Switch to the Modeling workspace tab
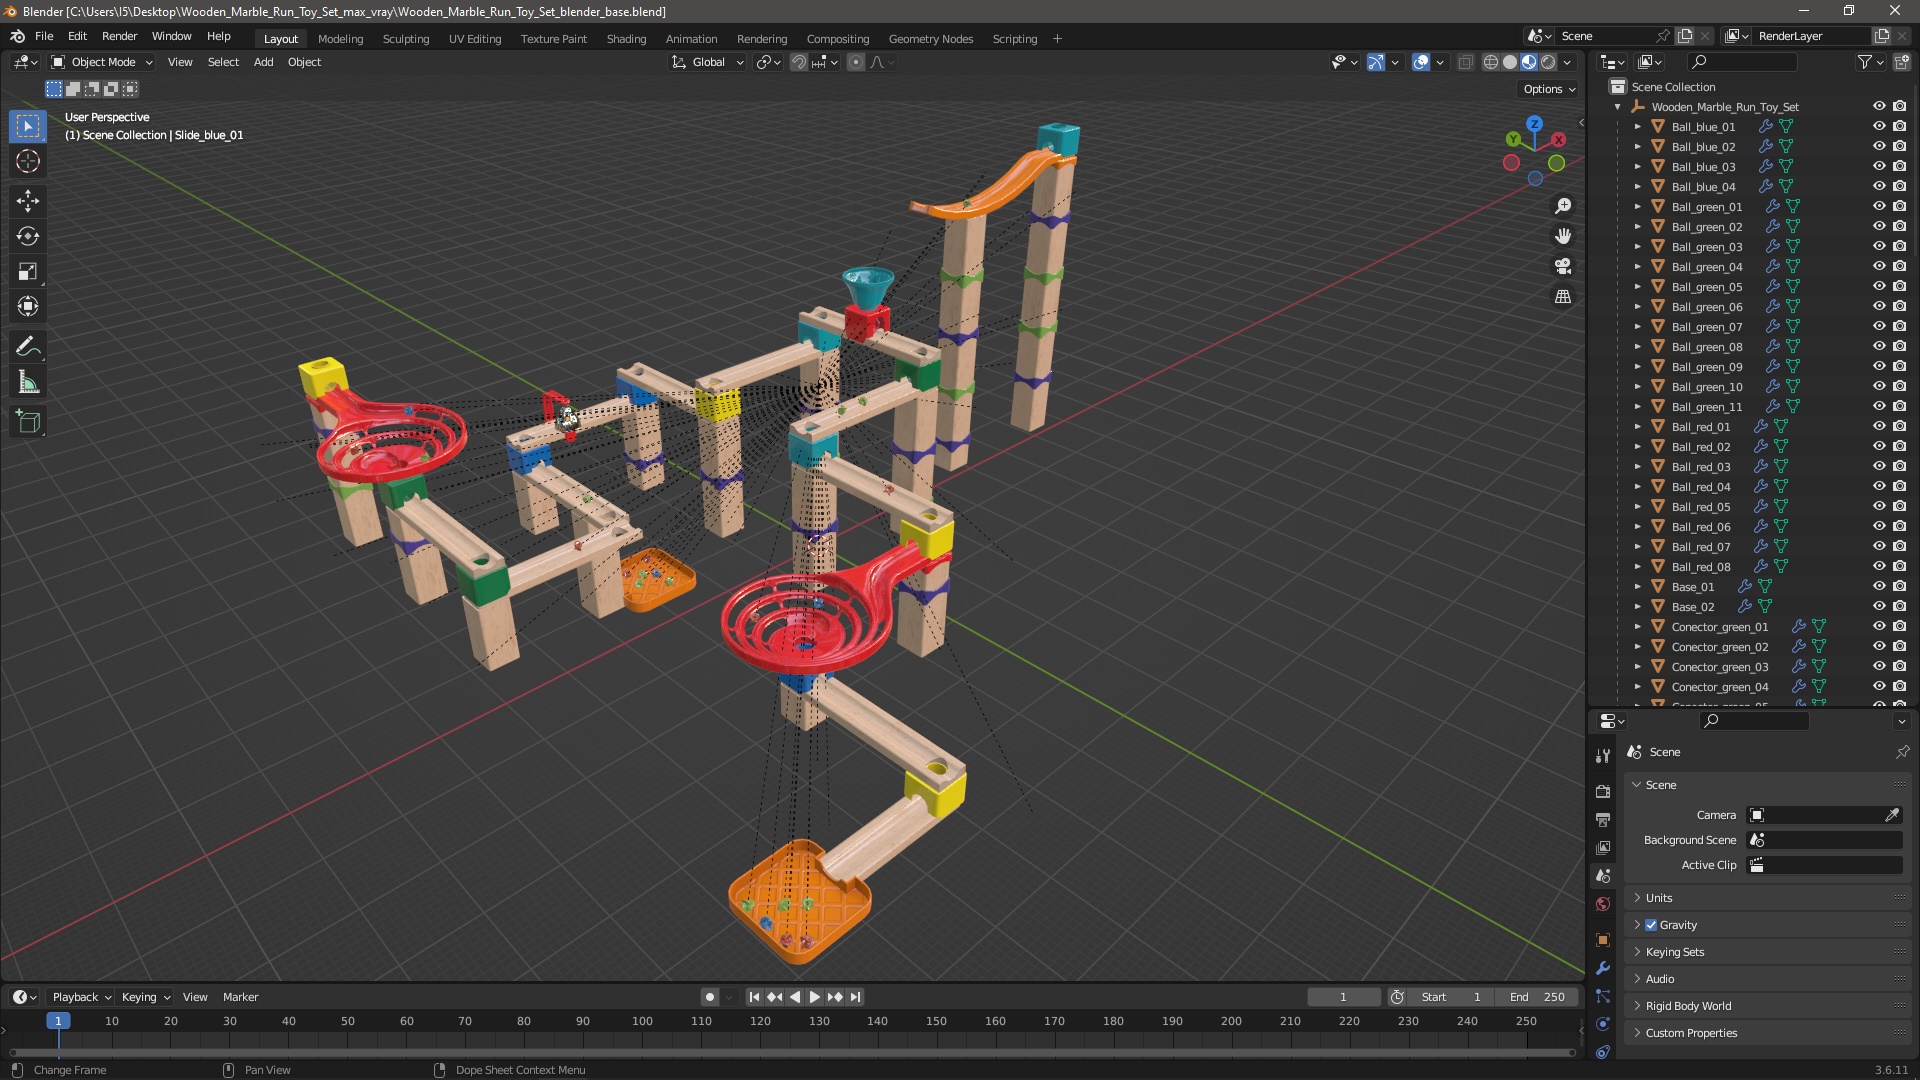 (x=340, y=39)
